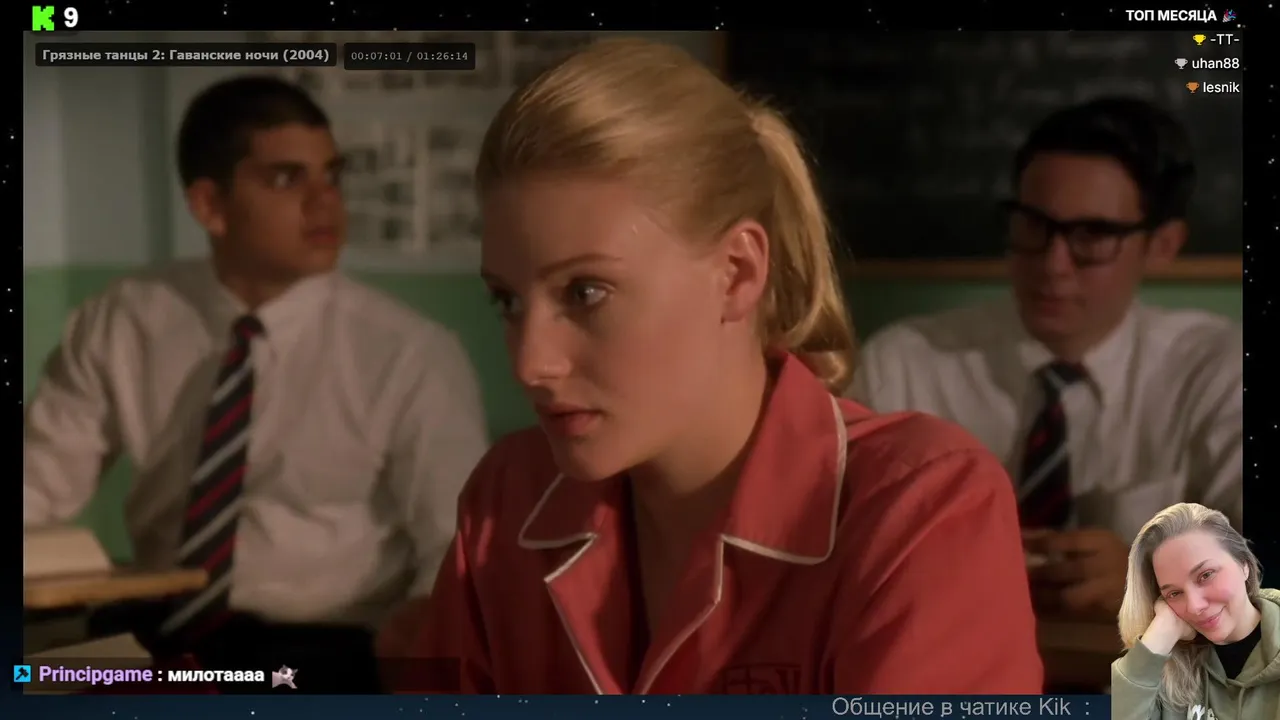Image resolution: width=1280 pixels, height=720 pixels.
Task: Click the emote after 'милотаааа' message
Action: [285, 676]
